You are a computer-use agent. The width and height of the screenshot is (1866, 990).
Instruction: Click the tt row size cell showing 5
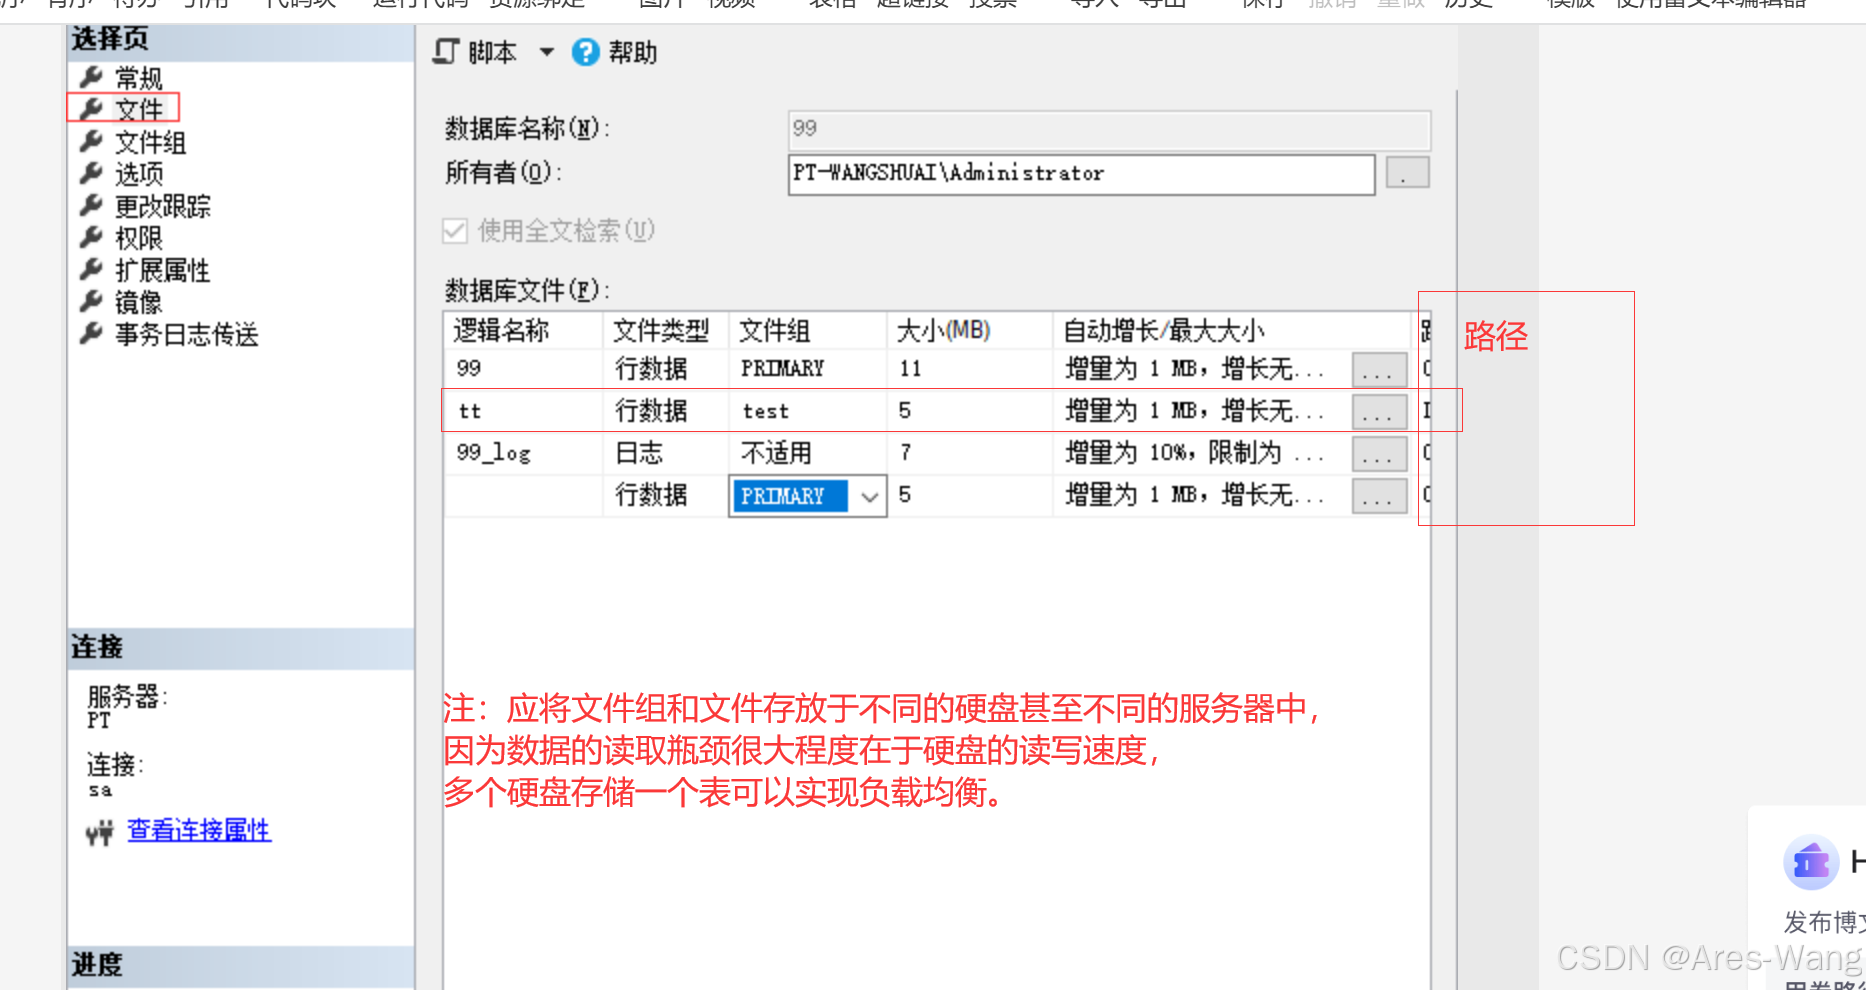coord(970,410)
